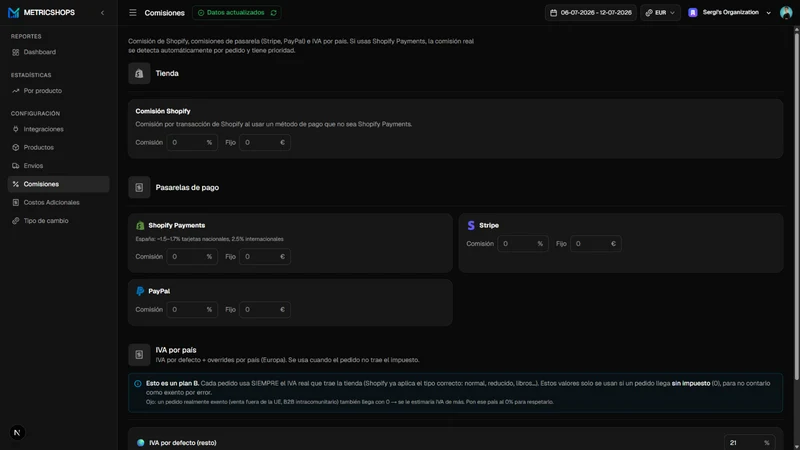Screen dimensions: 800x450
Task: Click the Datos actualizados status badge
Action: pos(236,13)
